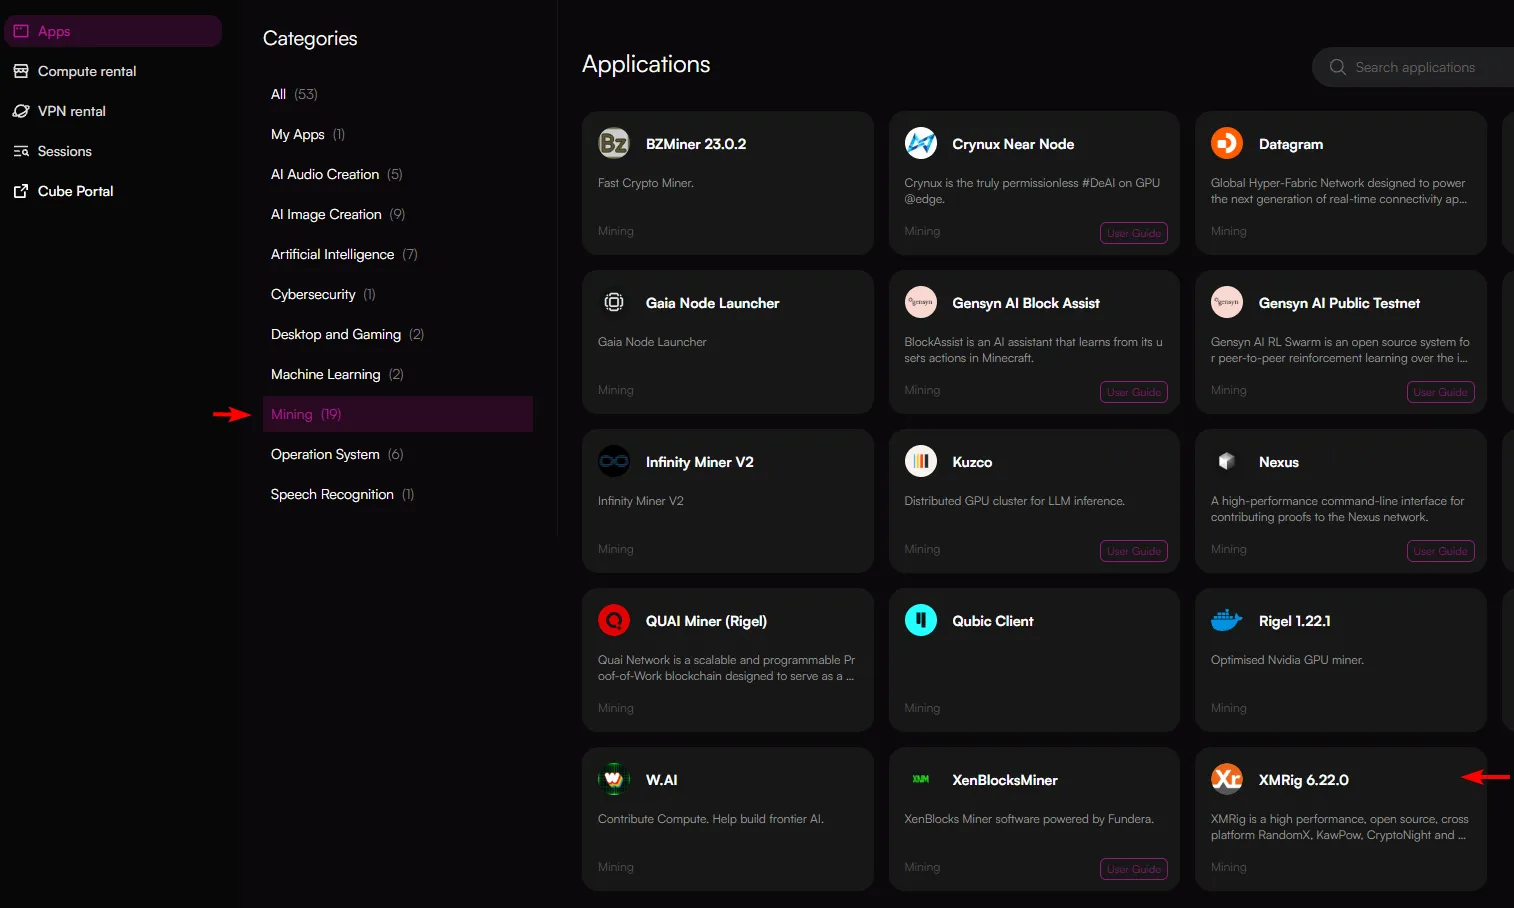The width and height of the screenshot is (1514, 908).
Task: Focus the Search applications field
Action: (1415, 67)
